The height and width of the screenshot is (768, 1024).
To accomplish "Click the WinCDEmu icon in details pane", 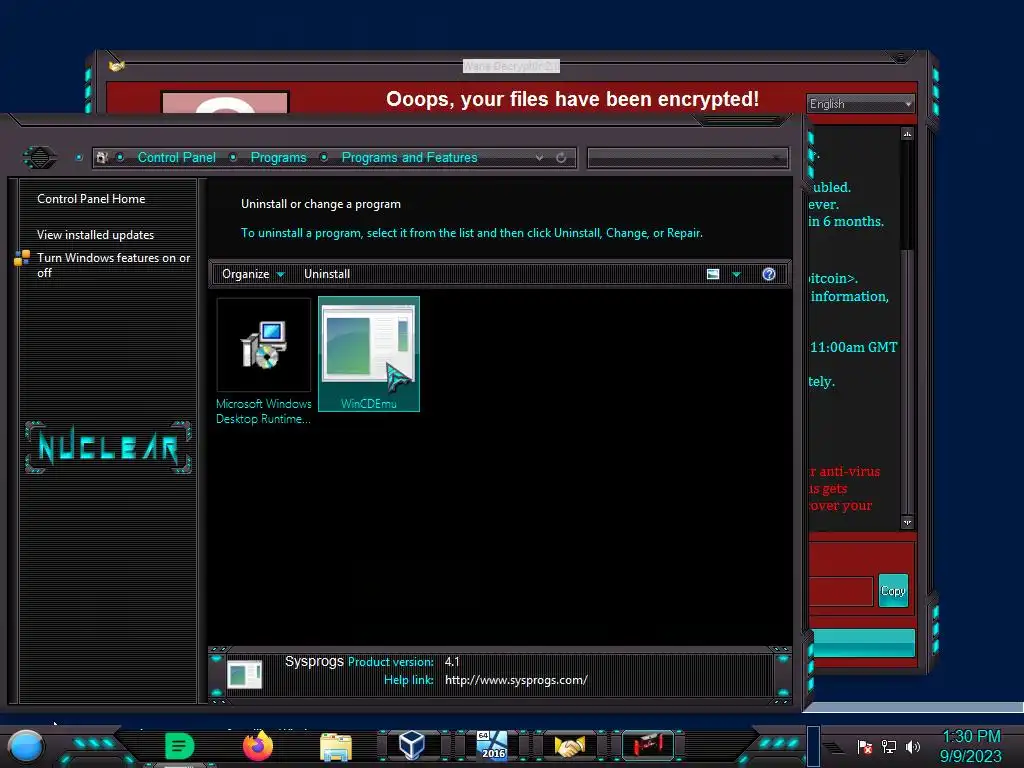I will point(245,674).
